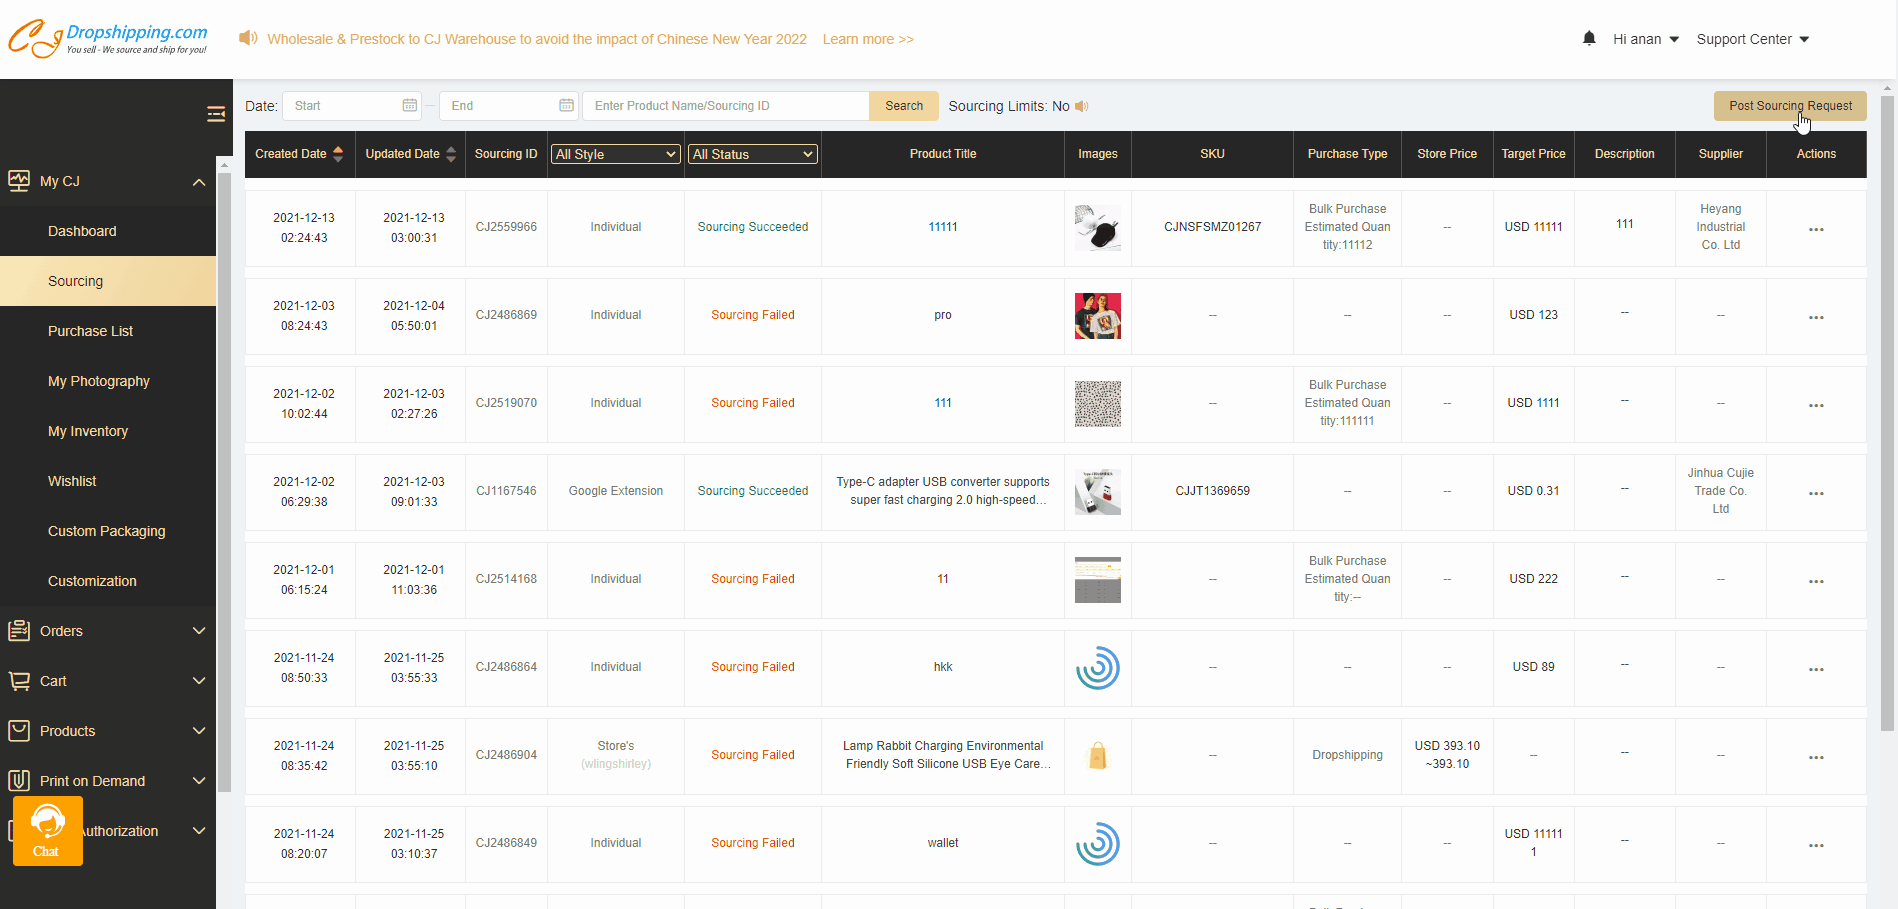
Task: Click the Sourcing Limits speaker icon
Action: pyautogui.click(x=1082, y=106)
